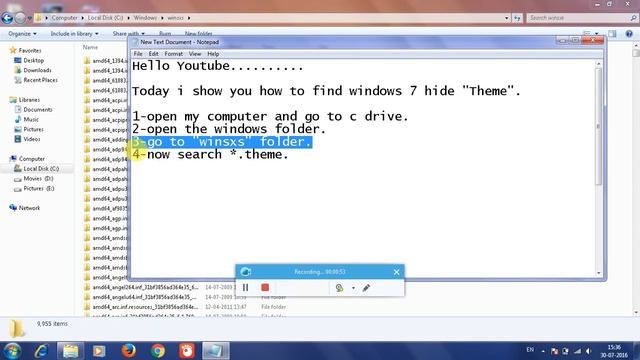Click Local Disk (C:) in the address breadcrumb
Image resolution: width=640 pixels, height=360 pixels.
point(105,18)
